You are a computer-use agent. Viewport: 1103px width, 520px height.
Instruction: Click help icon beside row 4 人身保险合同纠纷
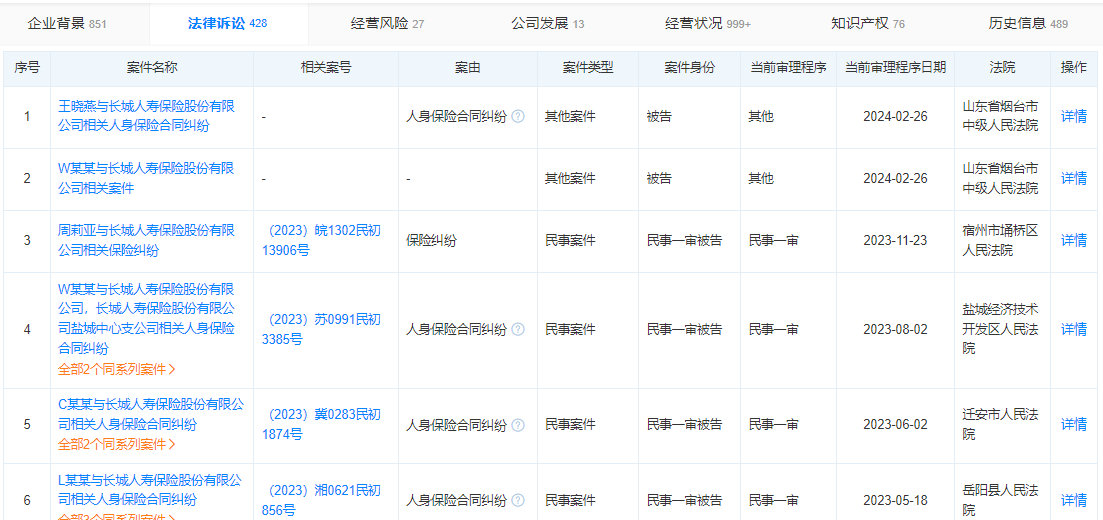click(518, 329)
